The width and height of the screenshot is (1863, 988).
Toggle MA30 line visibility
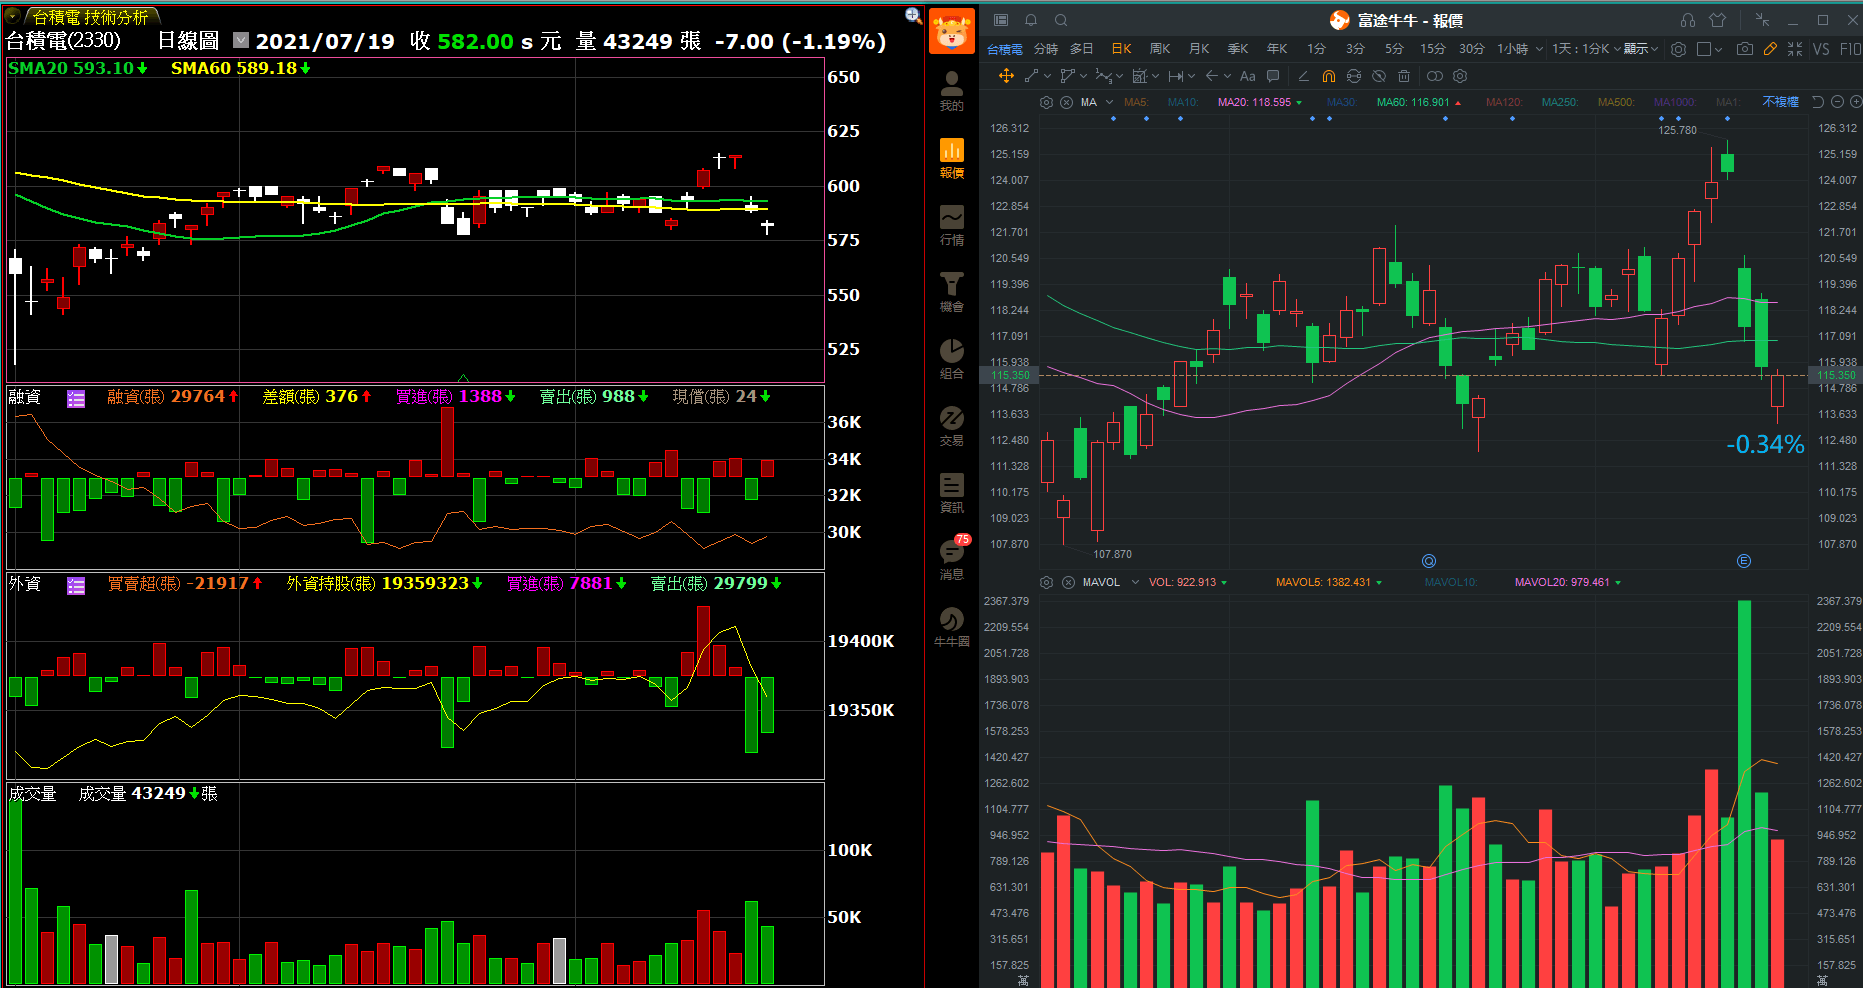coord(1341,102)
